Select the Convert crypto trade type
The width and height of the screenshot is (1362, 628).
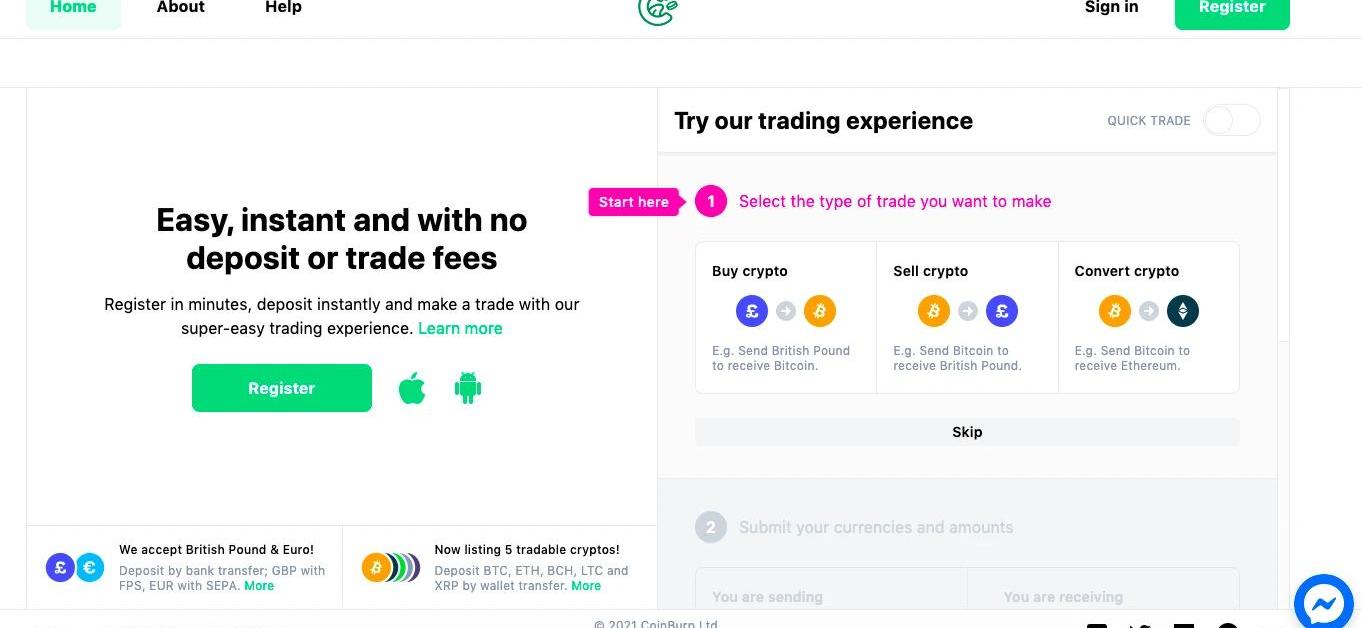1149,318
